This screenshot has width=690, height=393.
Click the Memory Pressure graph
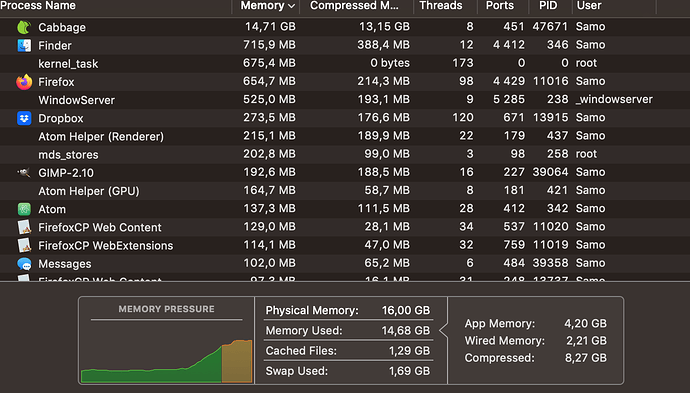pos(167,361)
